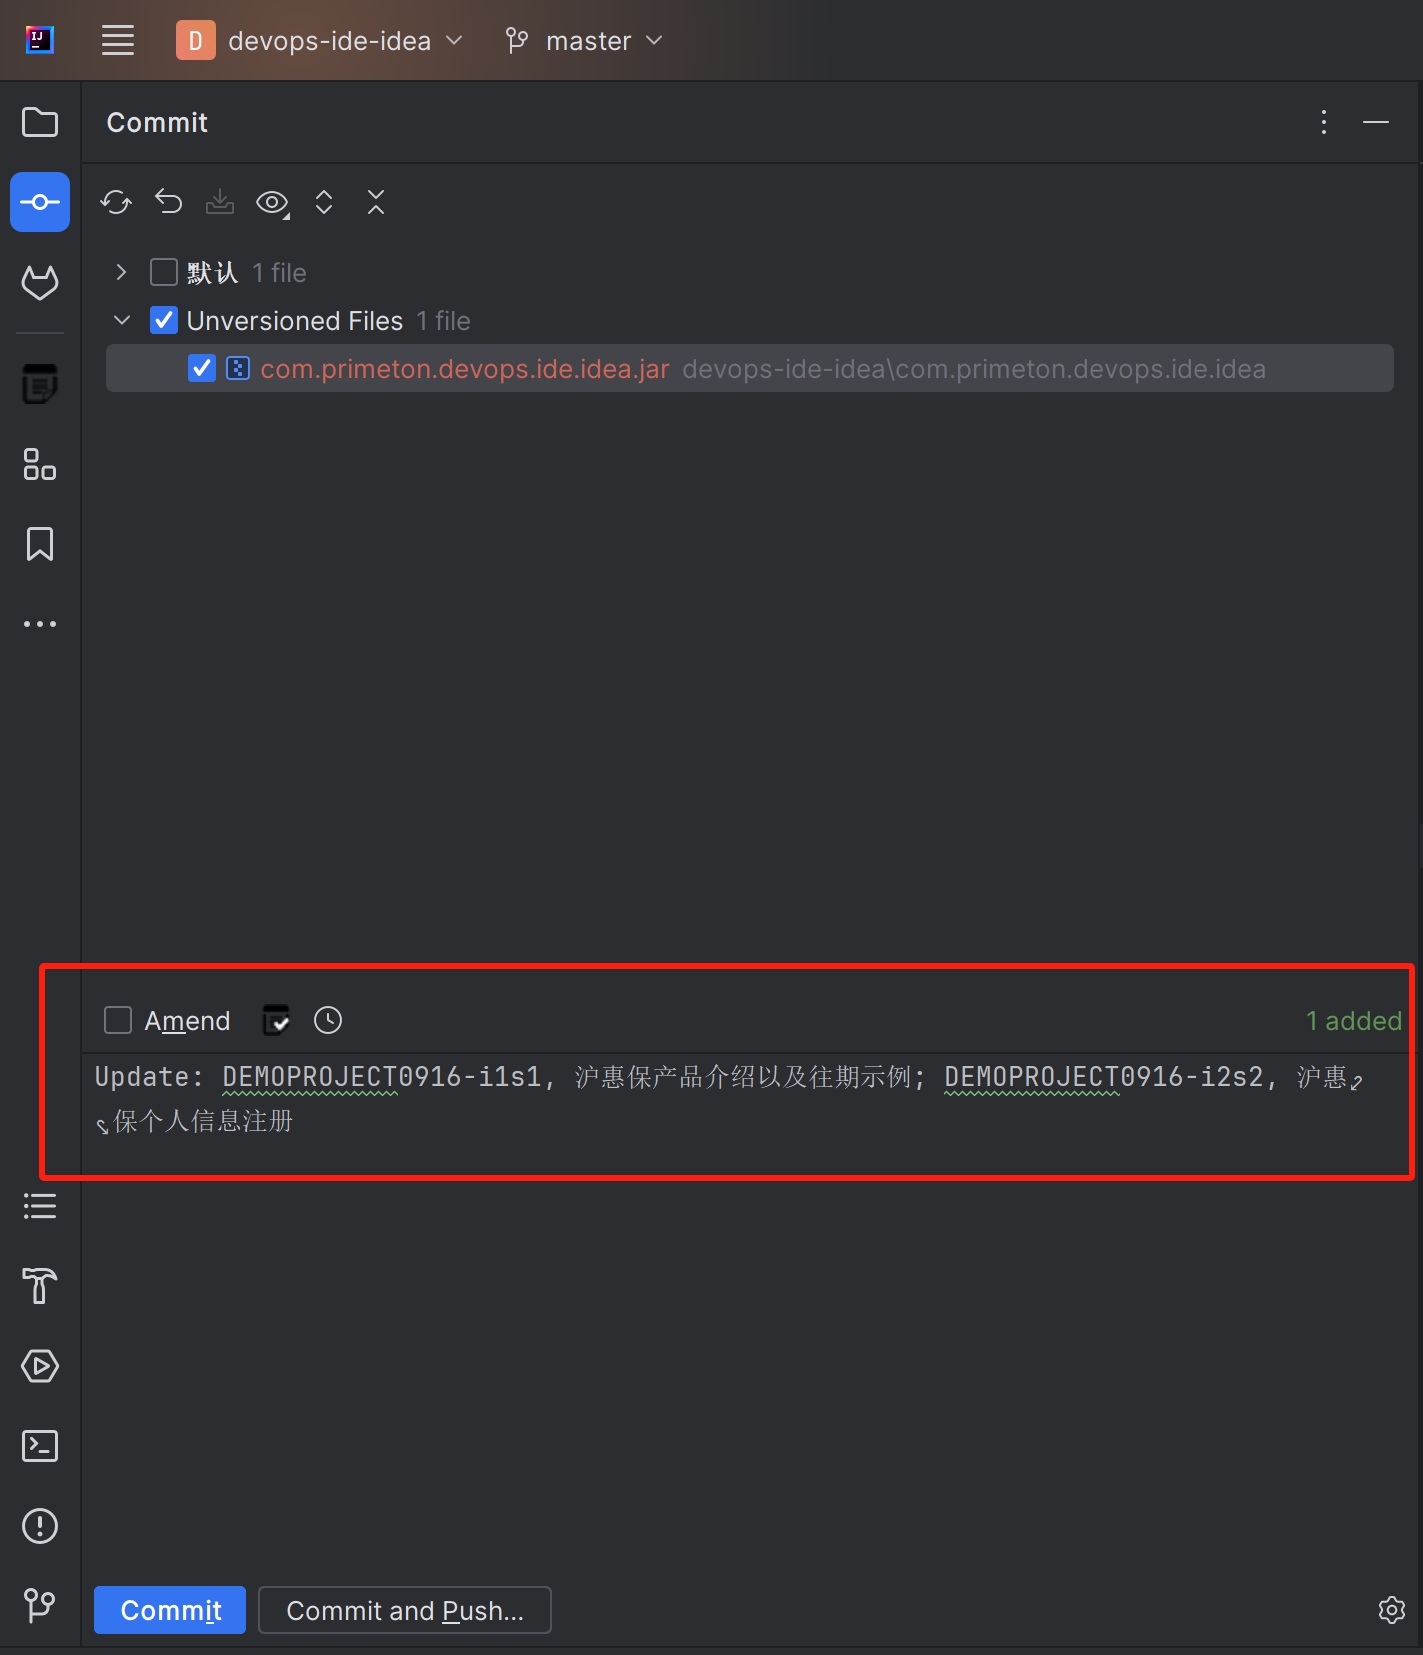
Task: Open the Problems tool window
Action: tap(40, 1526)
